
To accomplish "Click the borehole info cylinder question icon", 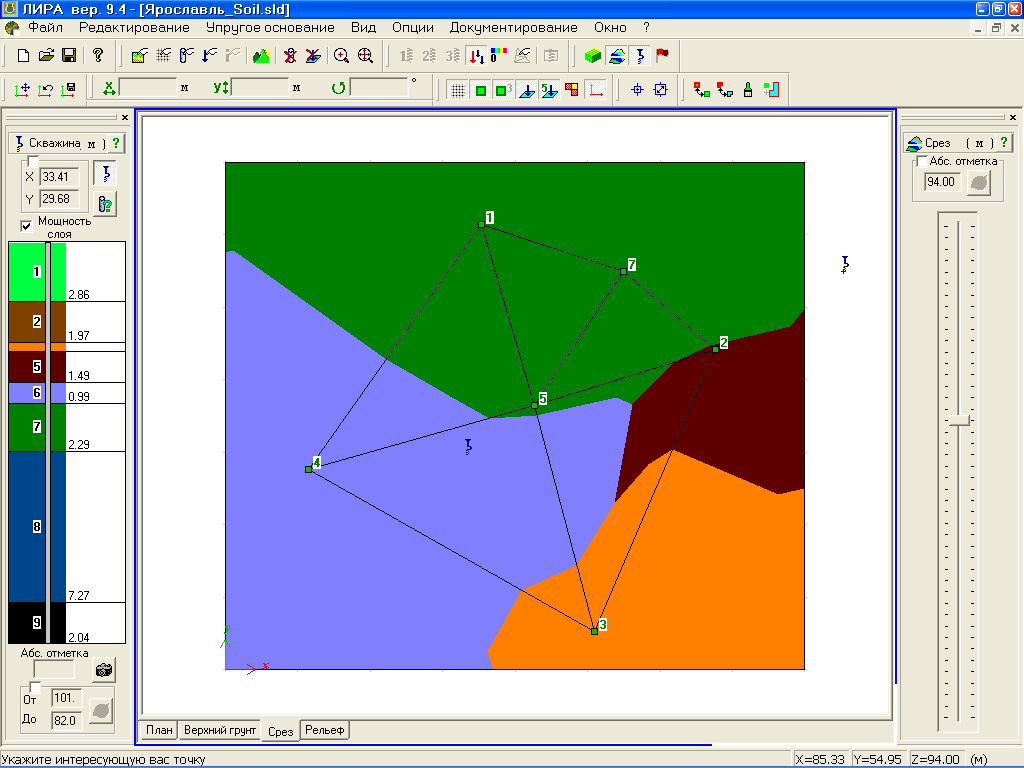I will coord(104,204).
